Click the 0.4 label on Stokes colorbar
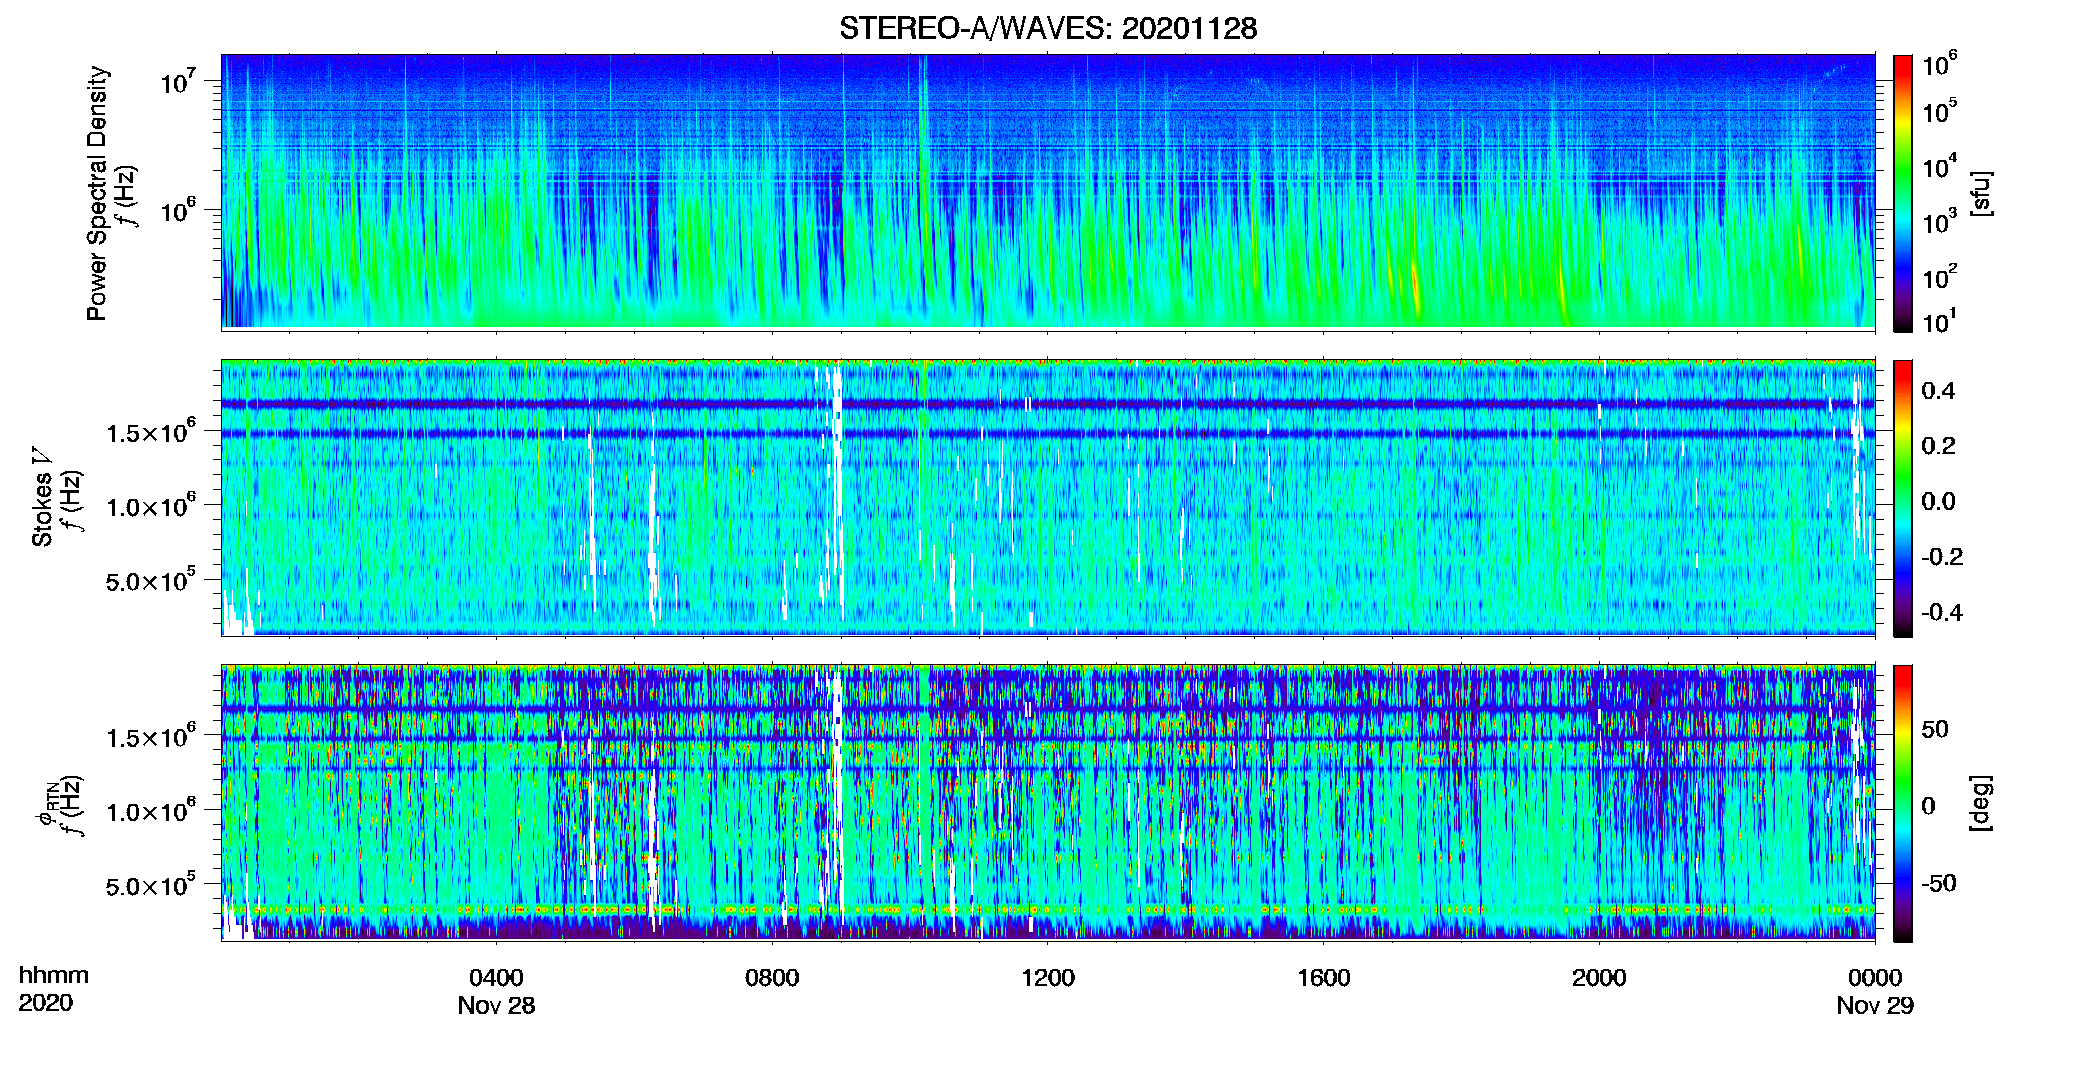 (1938, 391)
